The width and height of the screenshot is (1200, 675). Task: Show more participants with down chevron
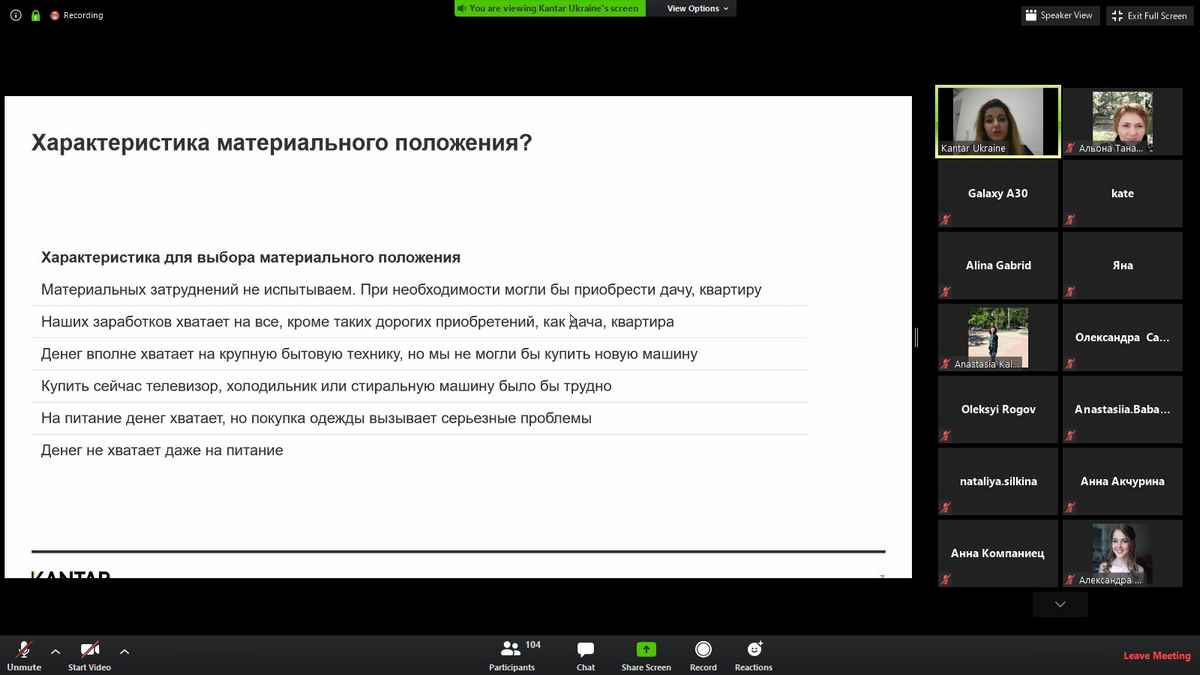point(1060,604)
